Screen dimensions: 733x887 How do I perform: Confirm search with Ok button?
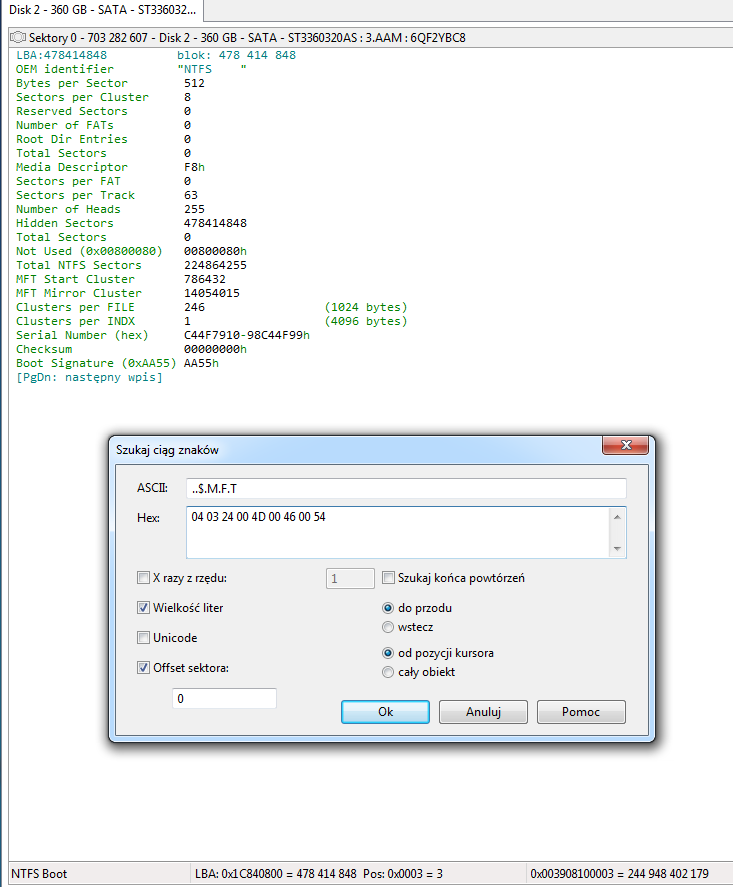(x=385, y=712)
